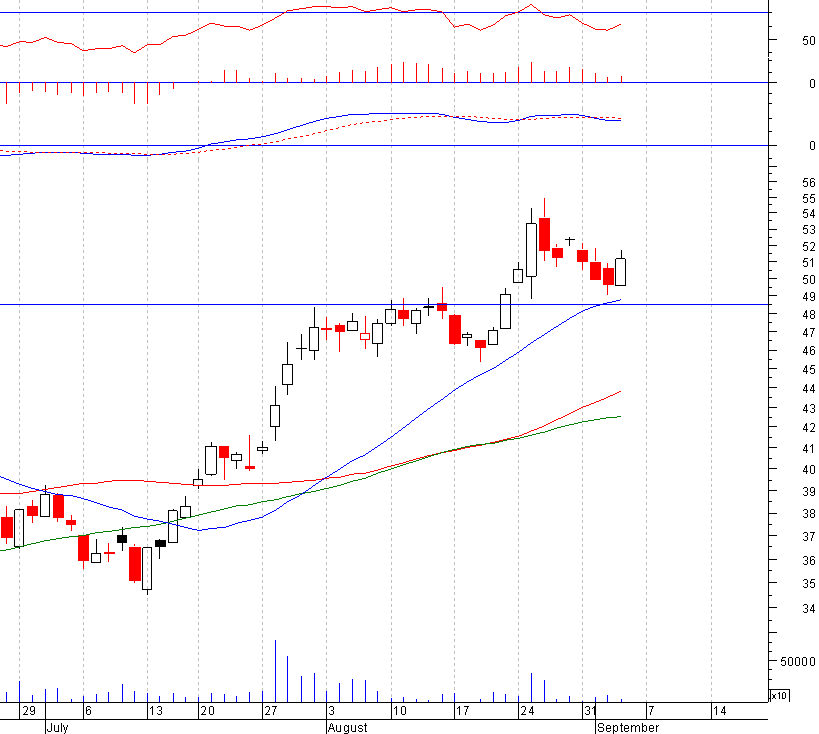Click the 37 price axis label
The image size is (819, 734).
click(809, 537)
